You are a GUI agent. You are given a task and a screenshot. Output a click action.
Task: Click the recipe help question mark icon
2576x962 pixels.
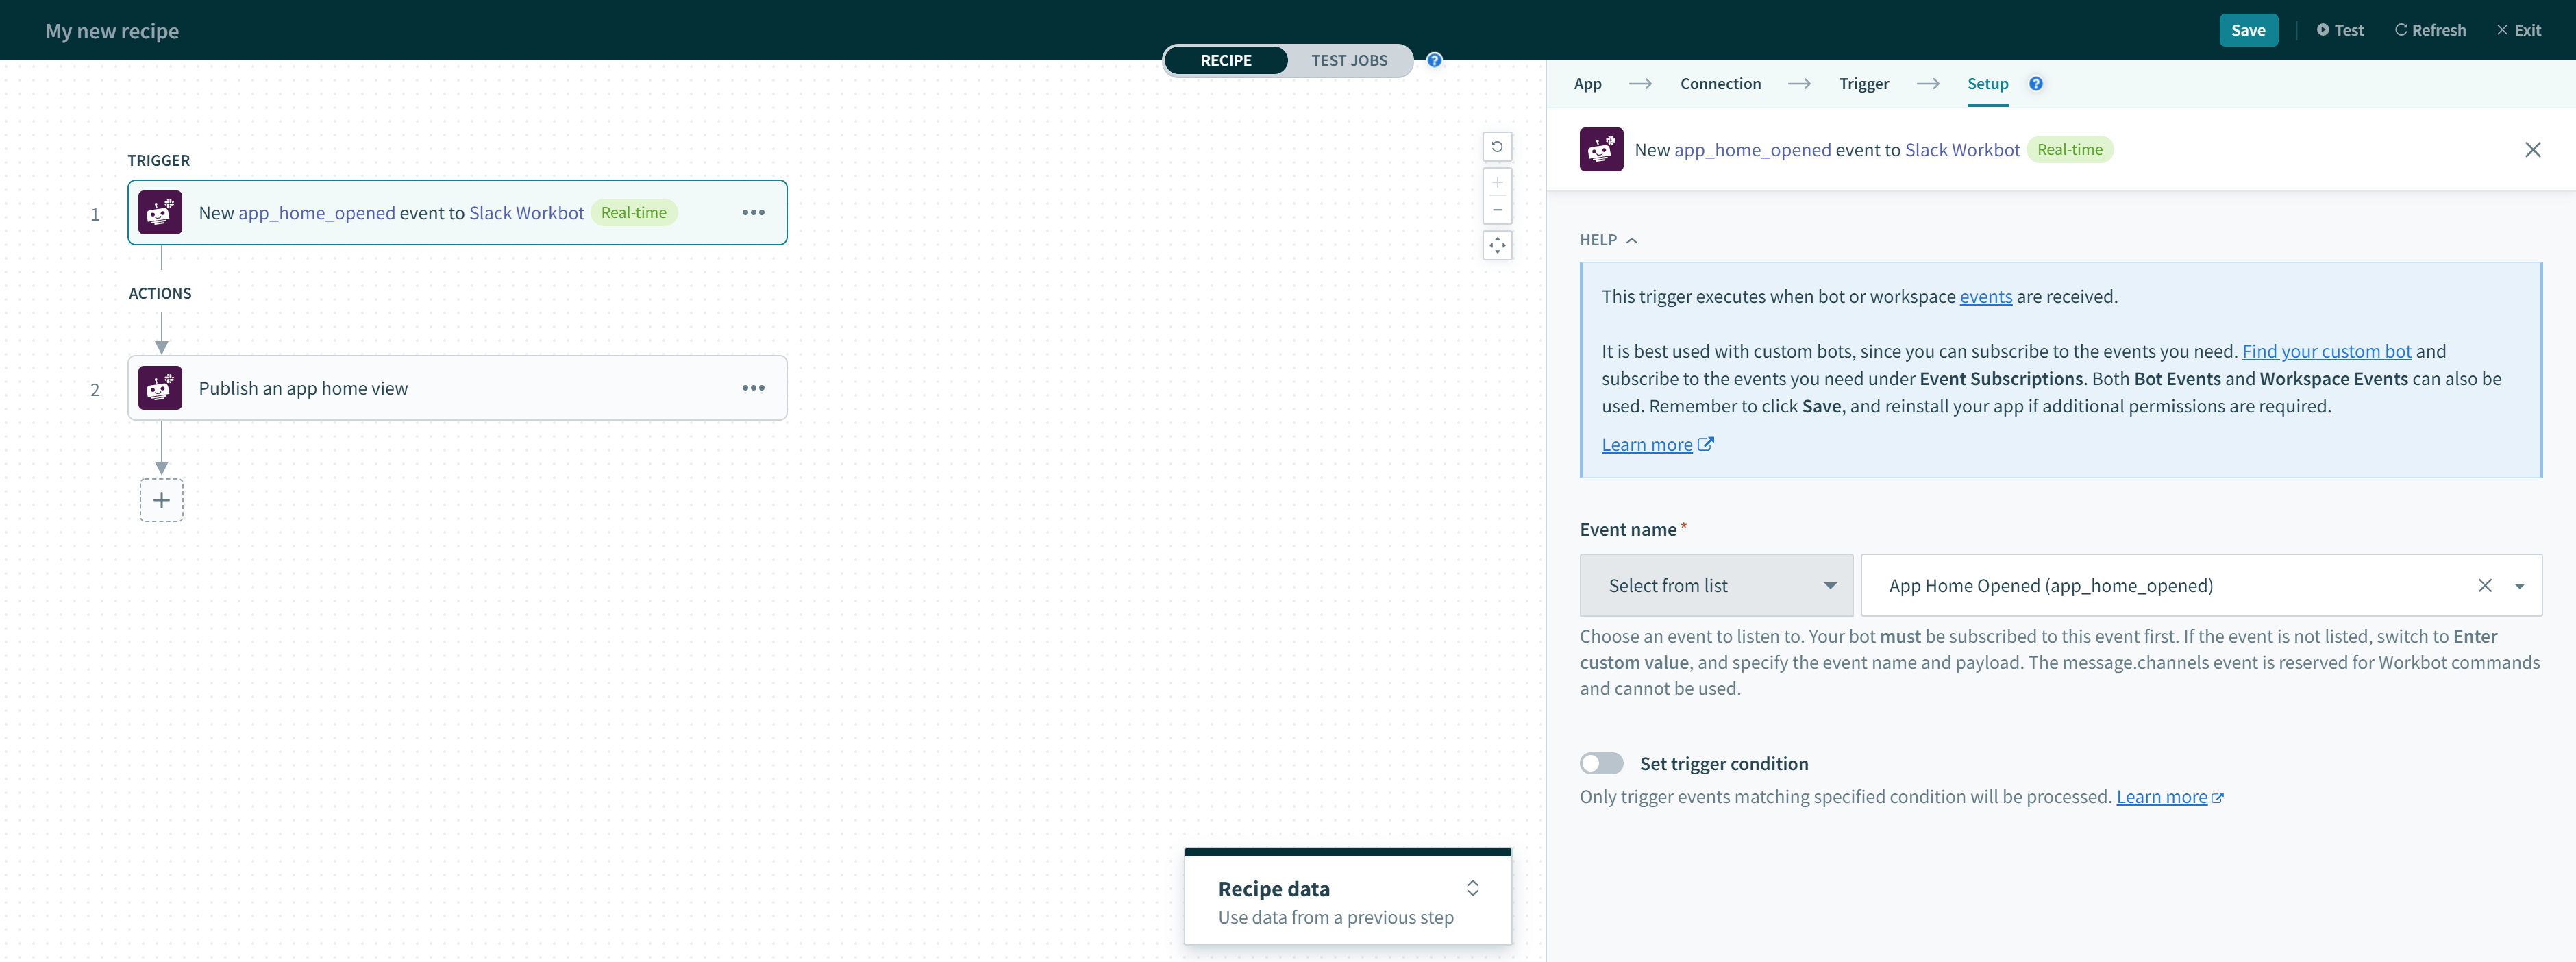pos(1433,59)
